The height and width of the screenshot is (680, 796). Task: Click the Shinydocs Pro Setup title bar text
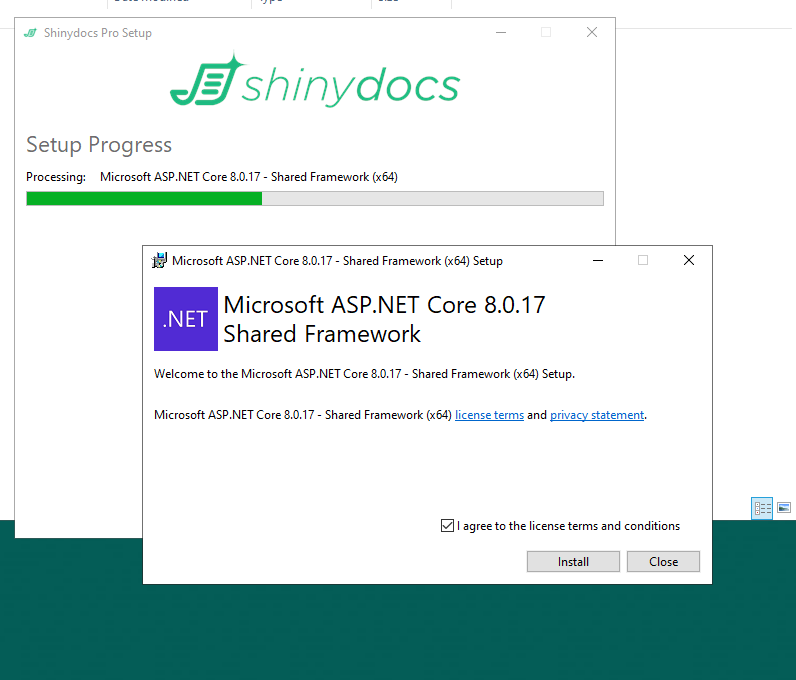(x=98, y=33)
